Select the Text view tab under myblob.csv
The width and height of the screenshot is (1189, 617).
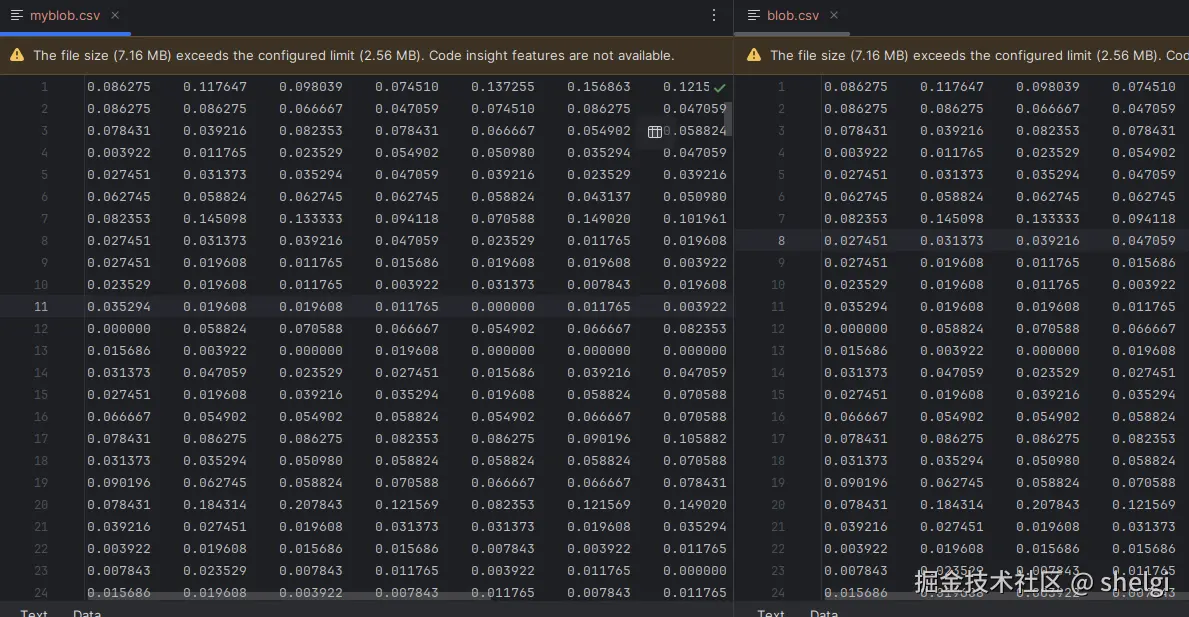(x=33, y=612)
